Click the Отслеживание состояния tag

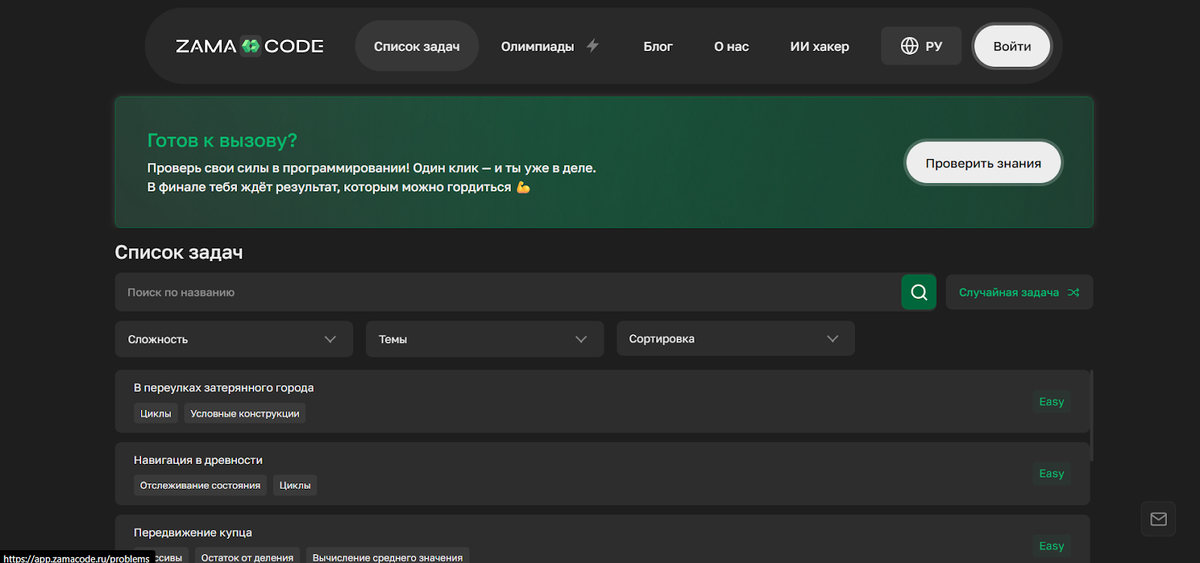200,485
